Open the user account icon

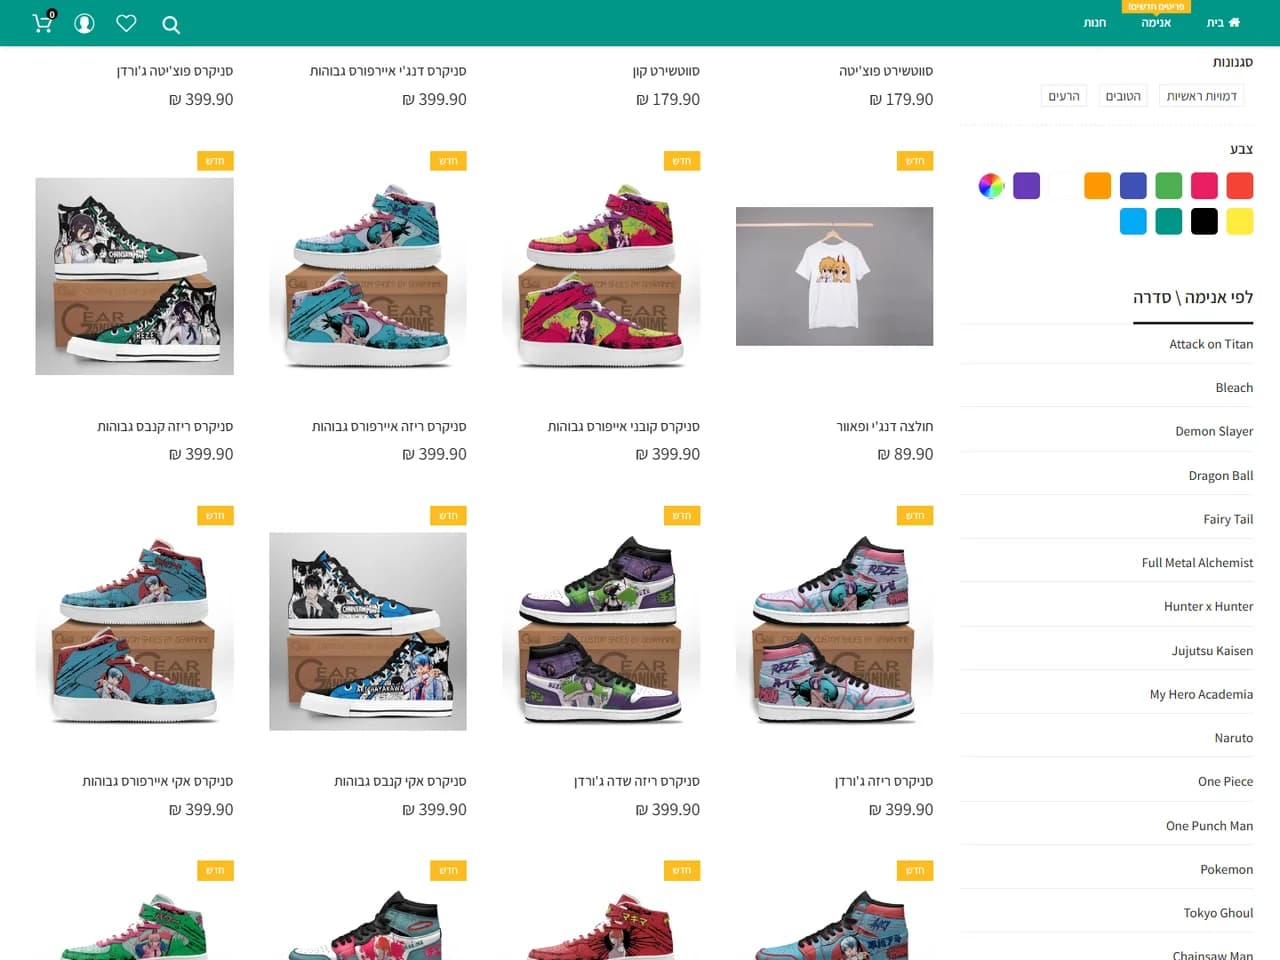tap(84, 23)
